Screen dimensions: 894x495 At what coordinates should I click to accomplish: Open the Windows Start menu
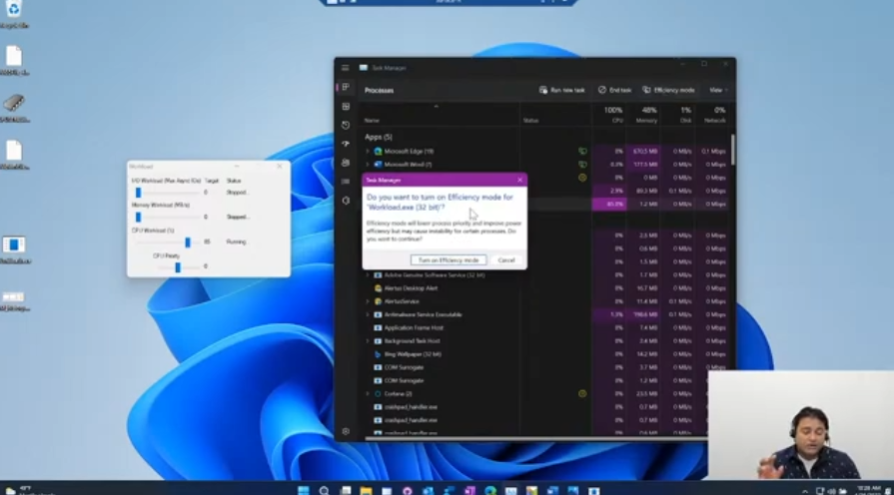[303, 490]
